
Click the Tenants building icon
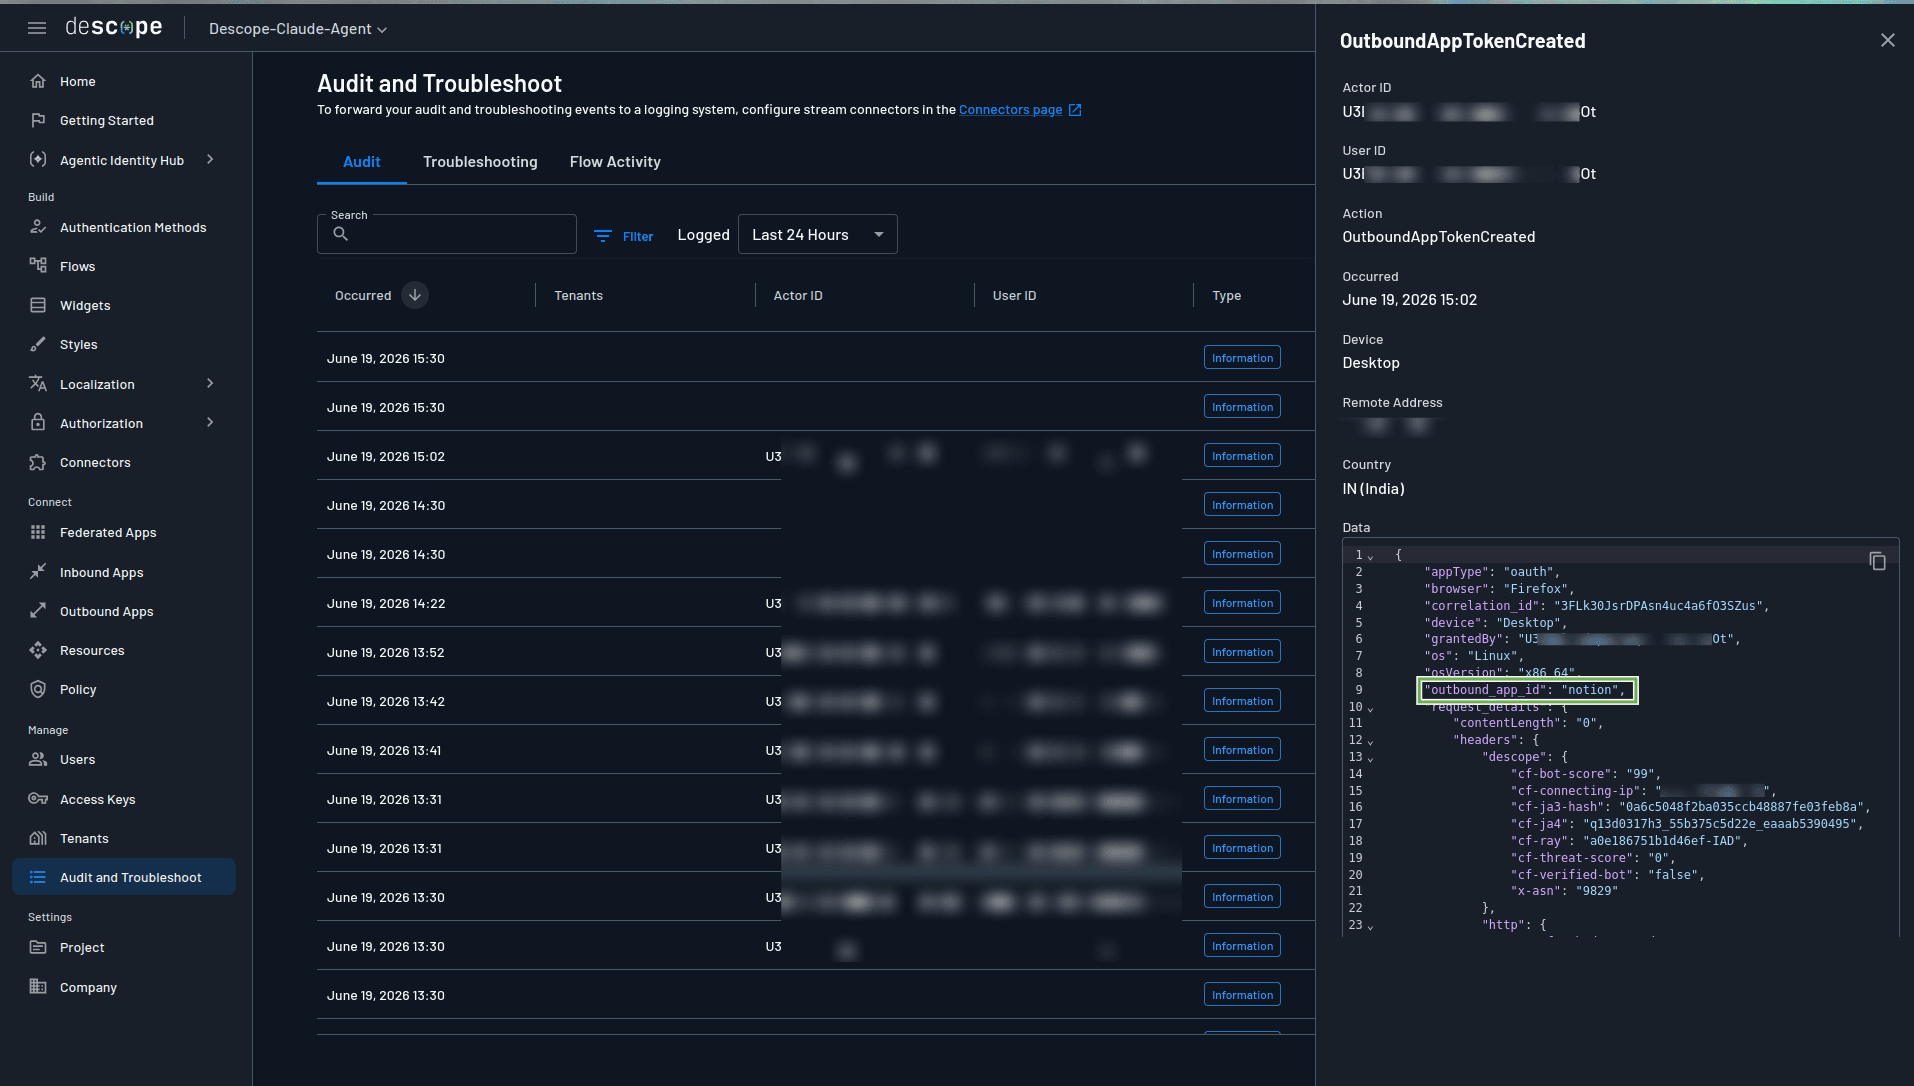(38, 838)
